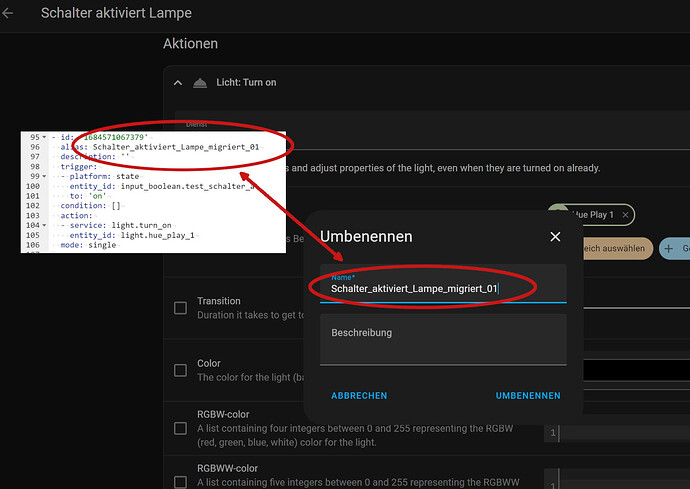Go back using the arrow icon
690x489 pixels.
click(7, 13)
